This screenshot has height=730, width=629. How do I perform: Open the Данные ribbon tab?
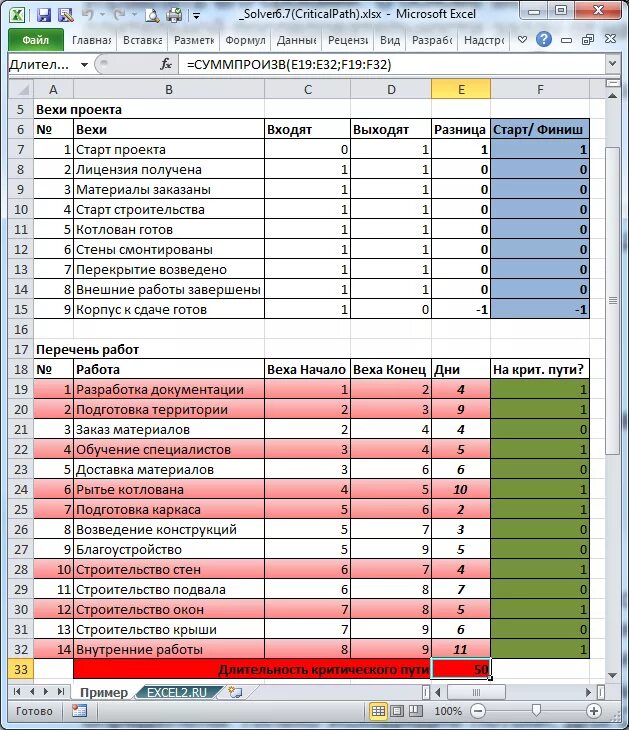(297, 41)
